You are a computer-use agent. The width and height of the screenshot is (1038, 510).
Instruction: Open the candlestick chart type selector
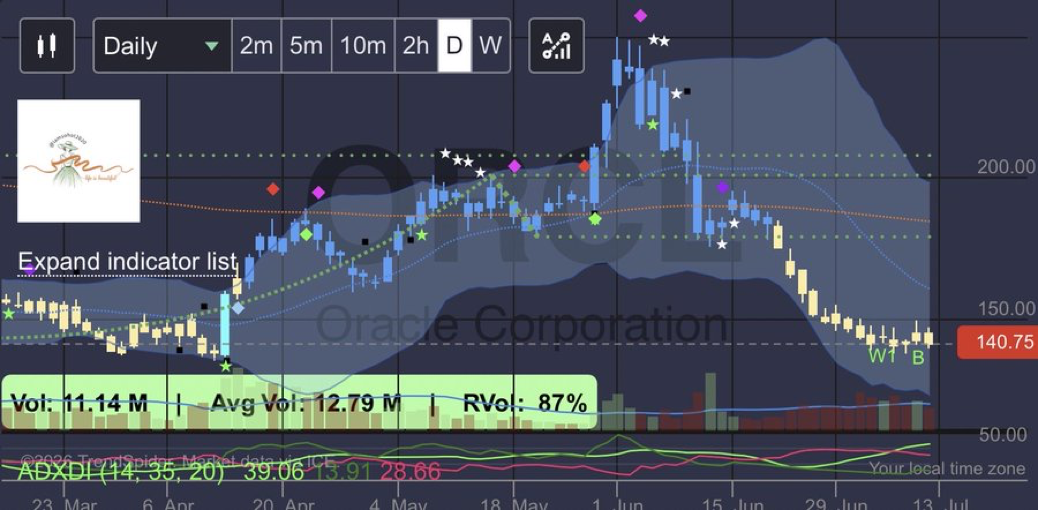47,46
